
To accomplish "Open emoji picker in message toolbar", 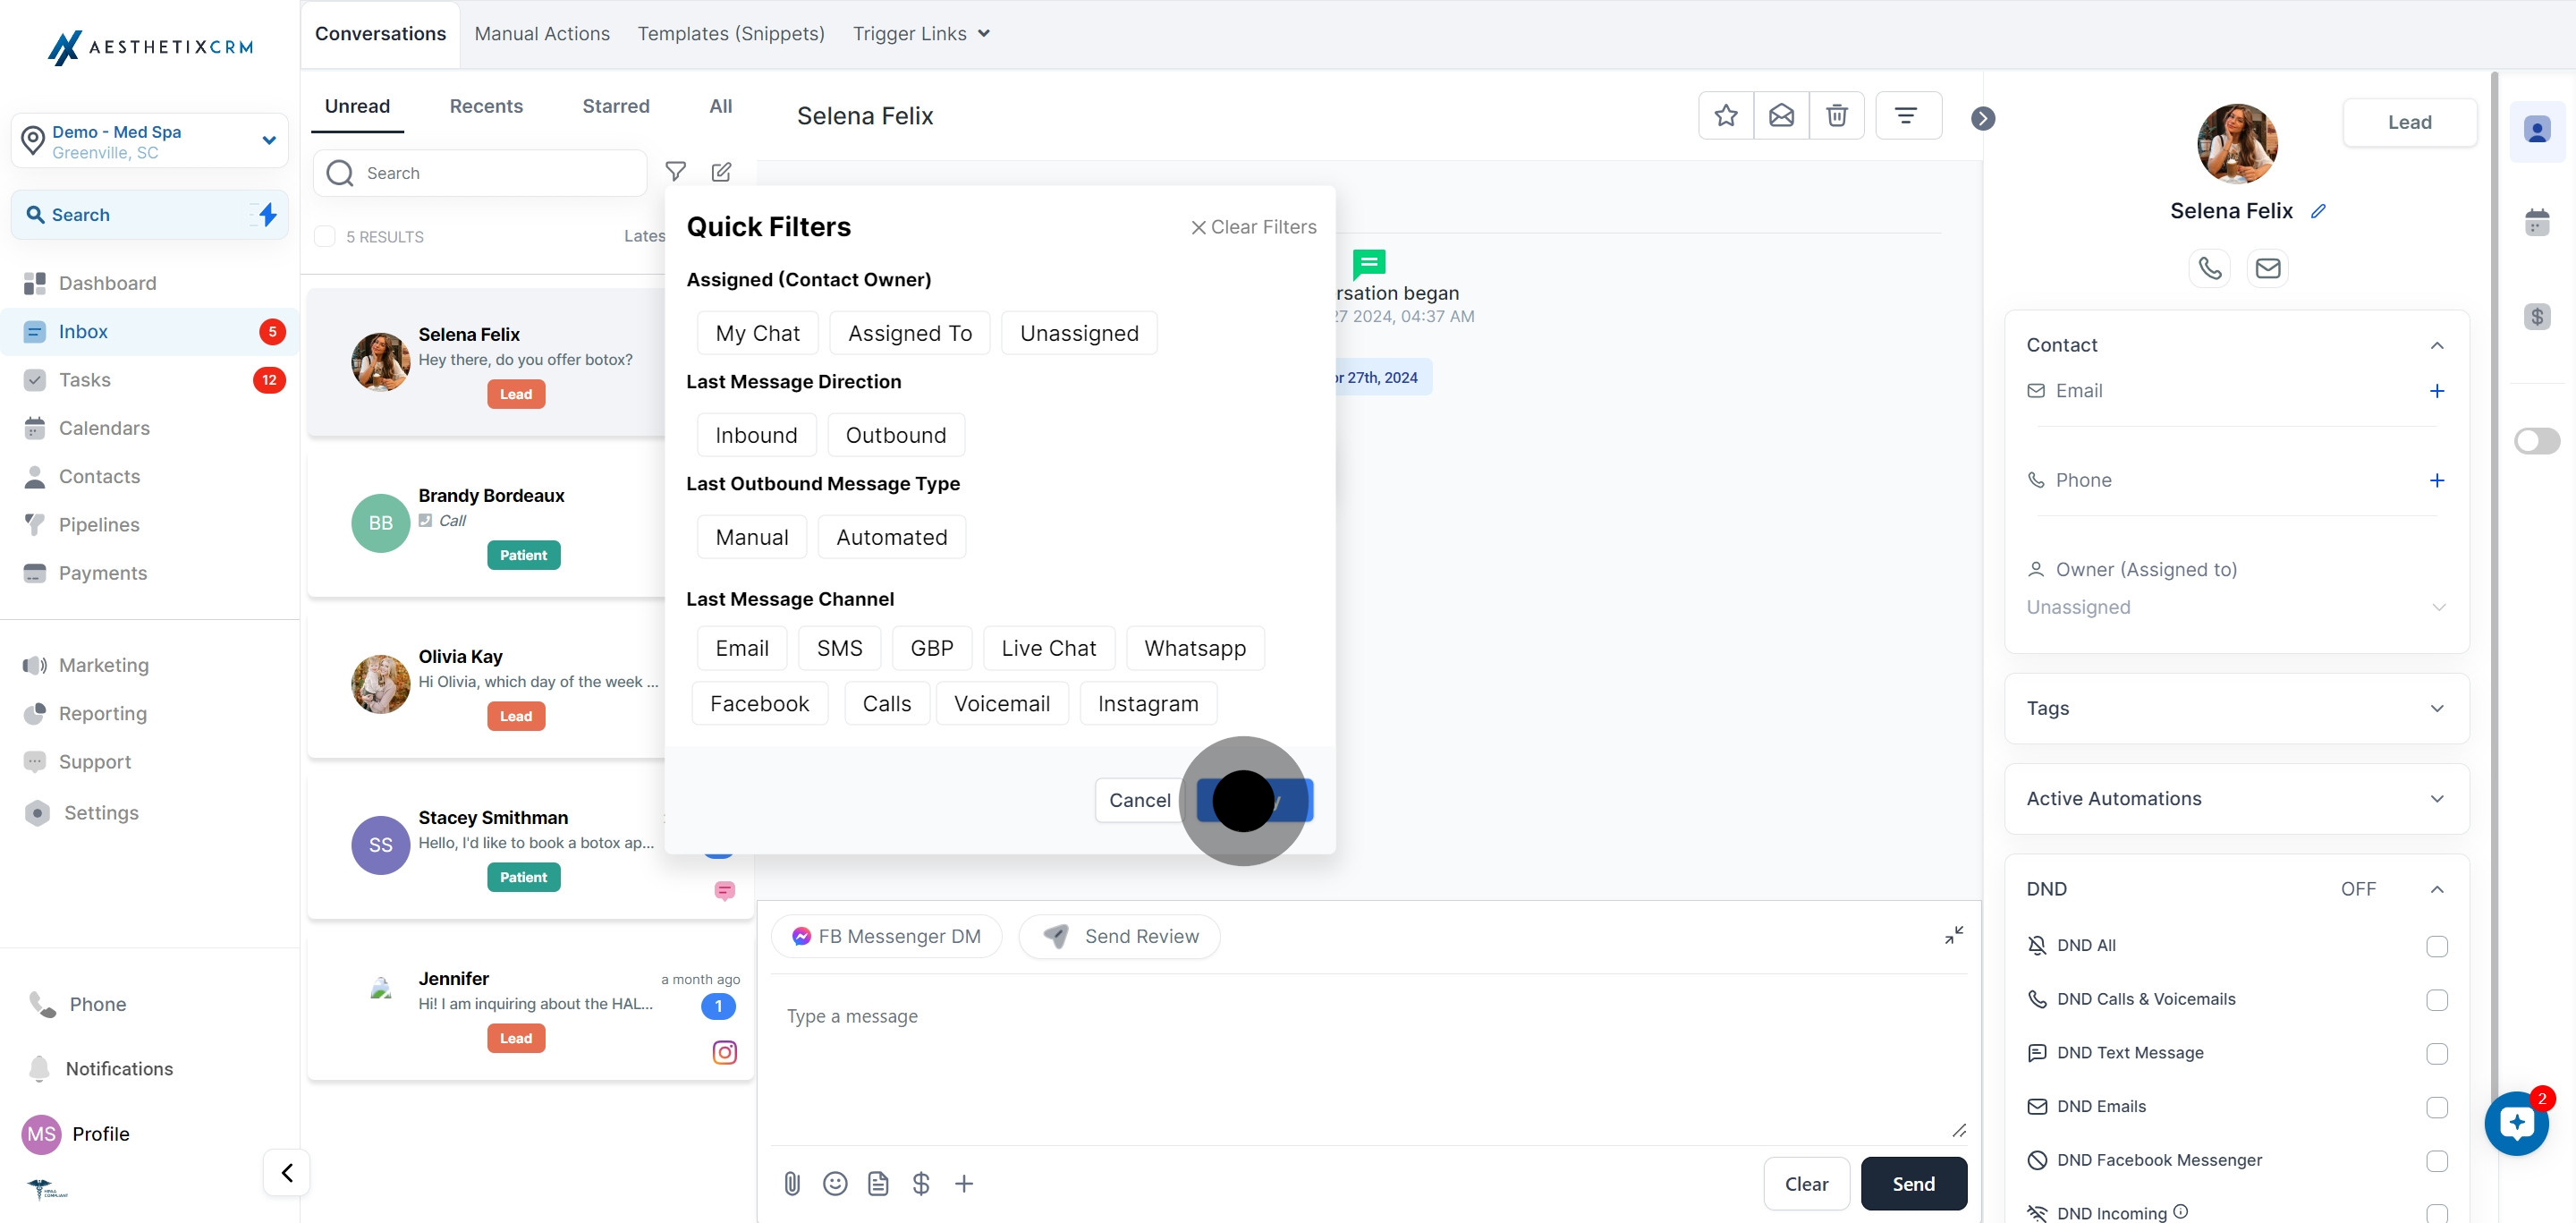I will 835,1184.
